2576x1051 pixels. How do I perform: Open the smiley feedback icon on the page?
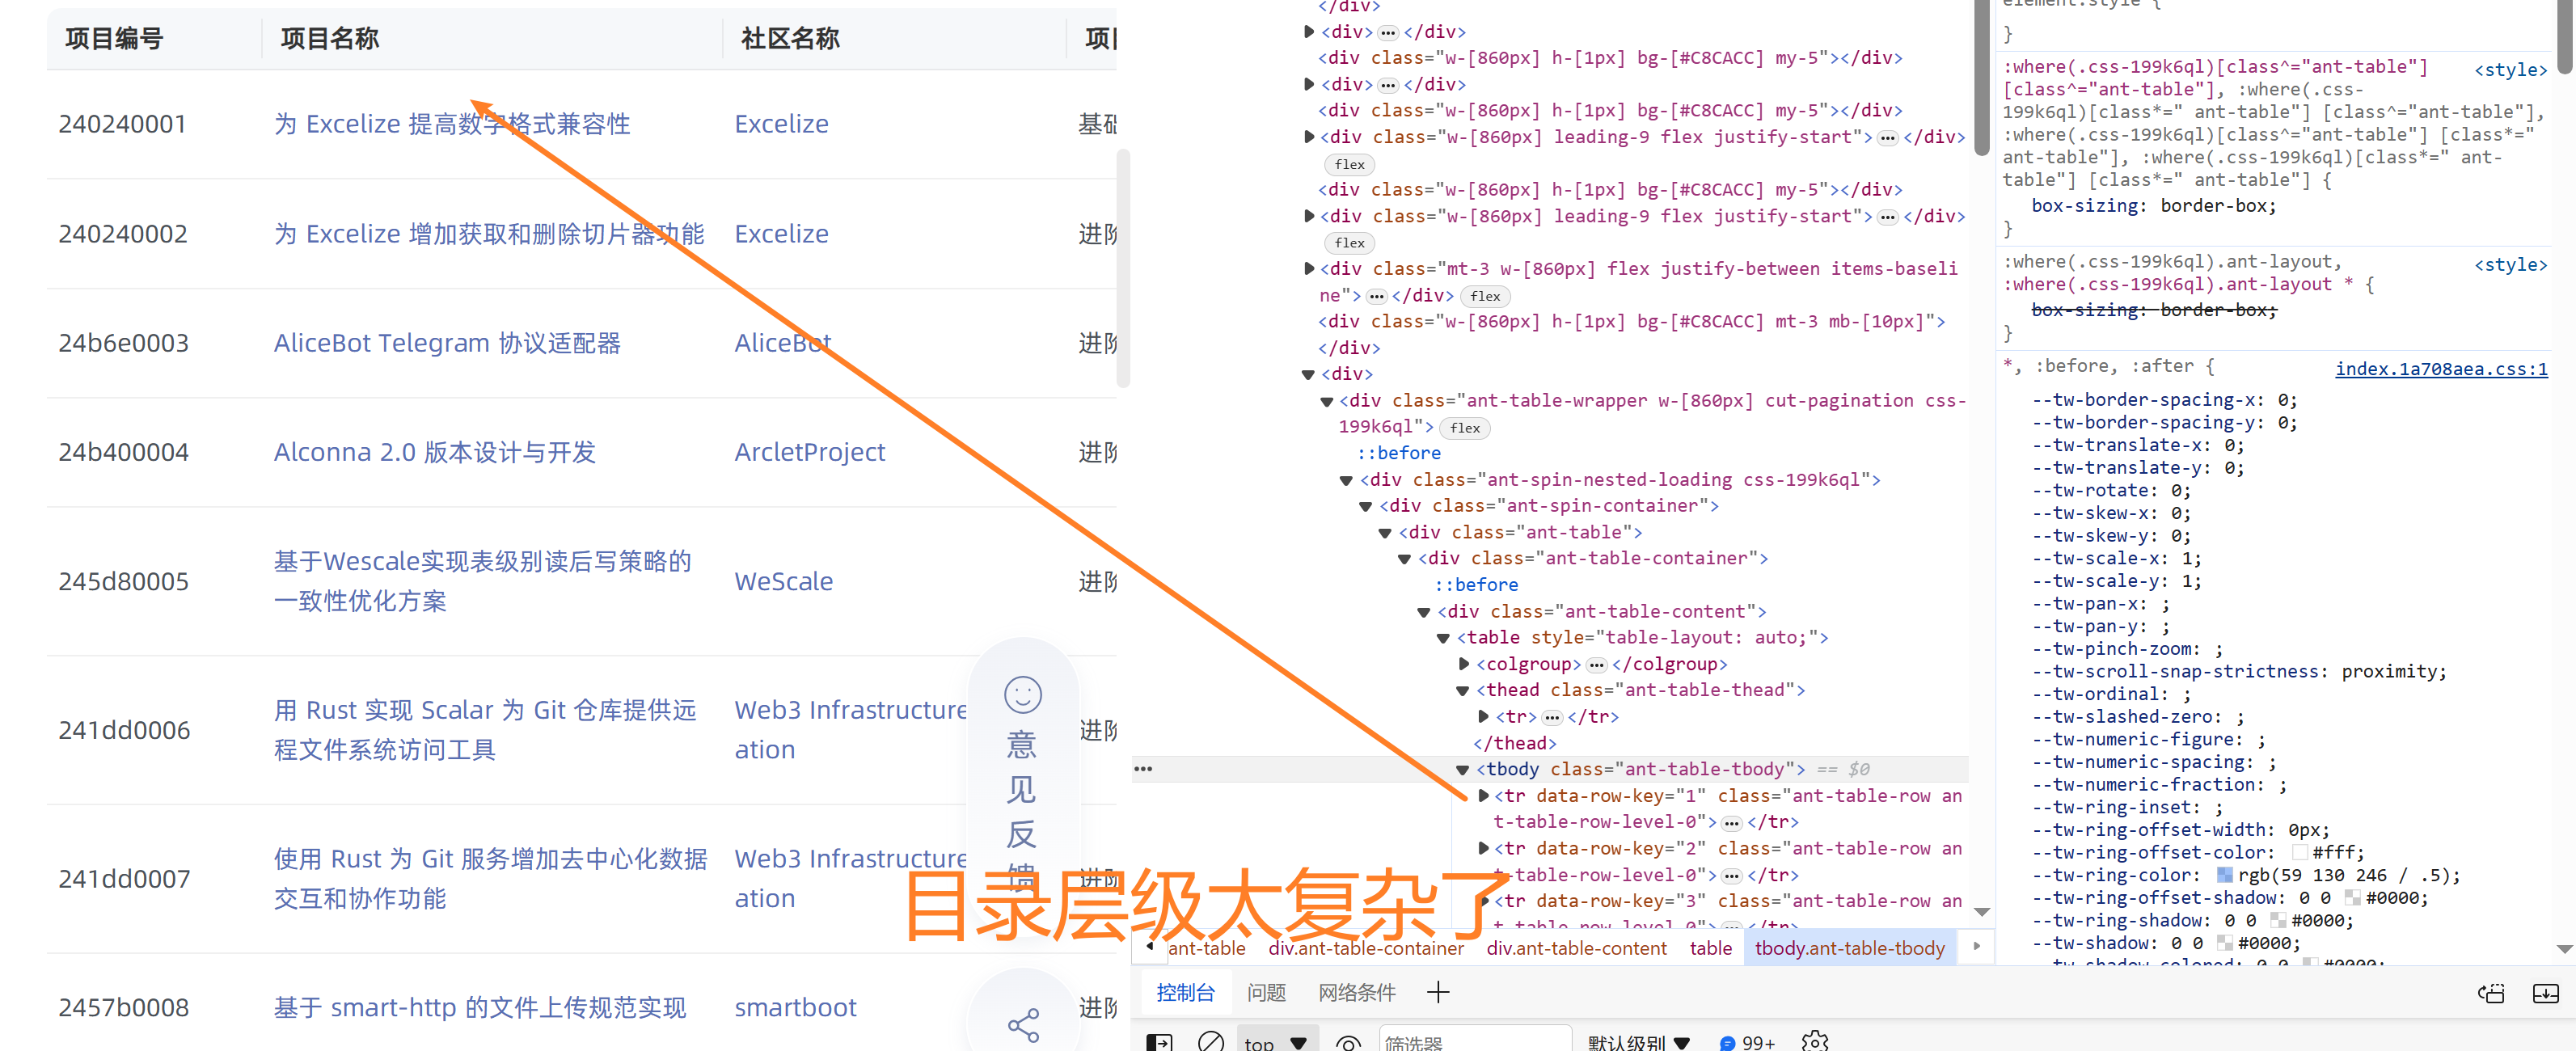click(1022, 695)
